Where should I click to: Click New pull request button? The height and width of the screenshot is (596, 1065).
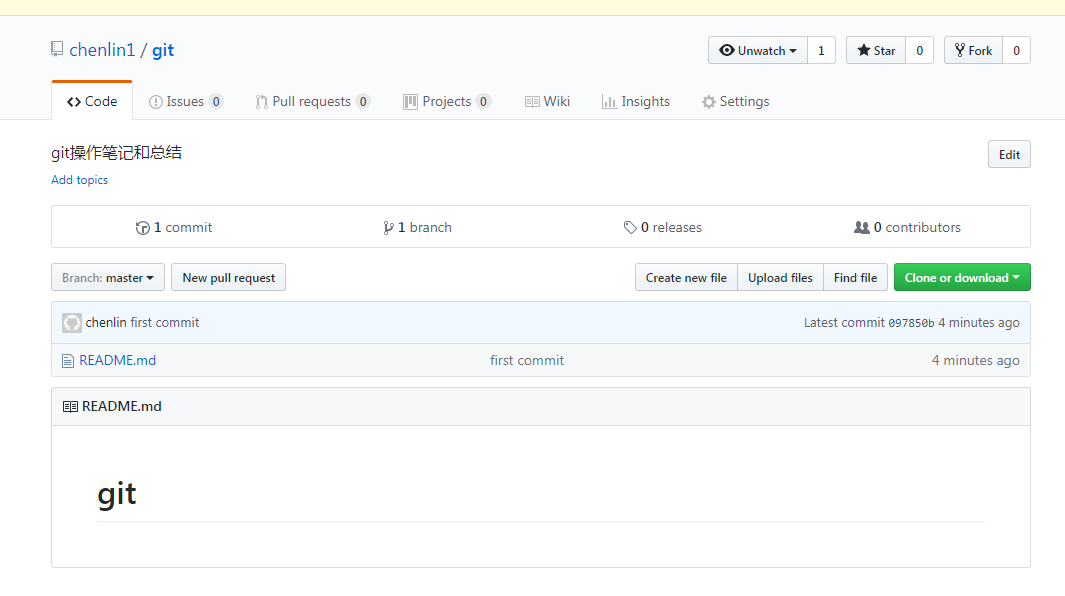pyautogui.click(x=228, y=277)
